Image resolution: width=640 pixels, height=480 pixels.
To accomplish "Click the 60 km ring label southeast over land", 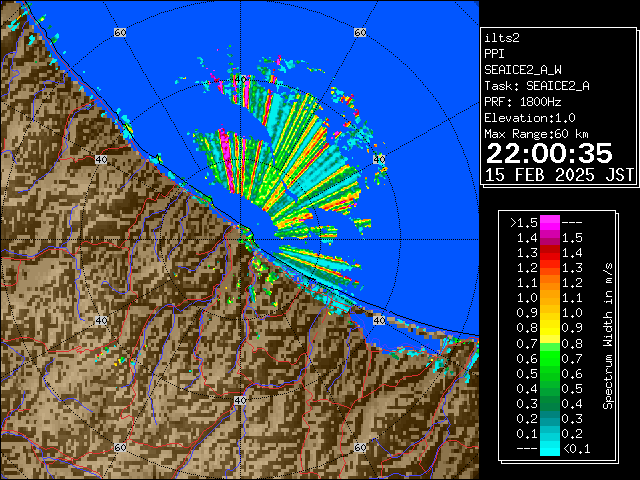I will tap(360, 447).
